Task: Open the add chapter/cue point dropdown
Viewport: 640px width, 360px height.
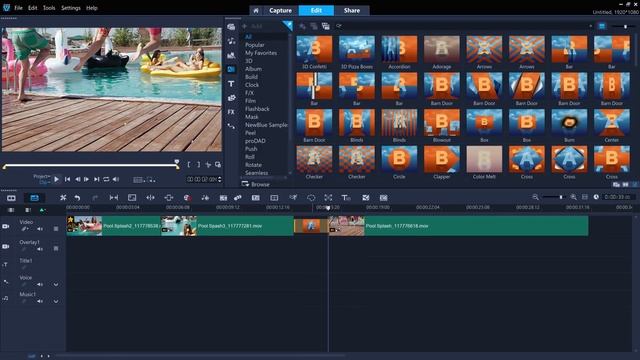Action: [x=42, y=210]
